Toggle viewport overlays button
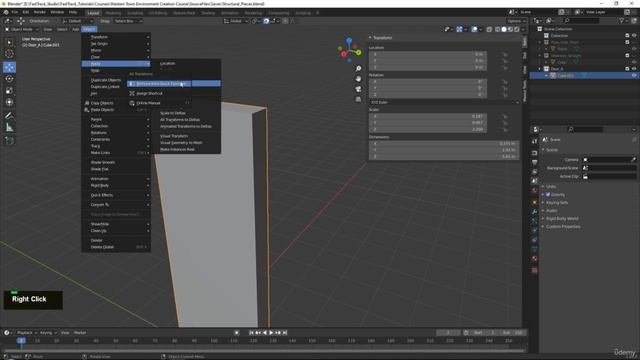Viewport: 640px width, 360px height. tap(474, 29)
